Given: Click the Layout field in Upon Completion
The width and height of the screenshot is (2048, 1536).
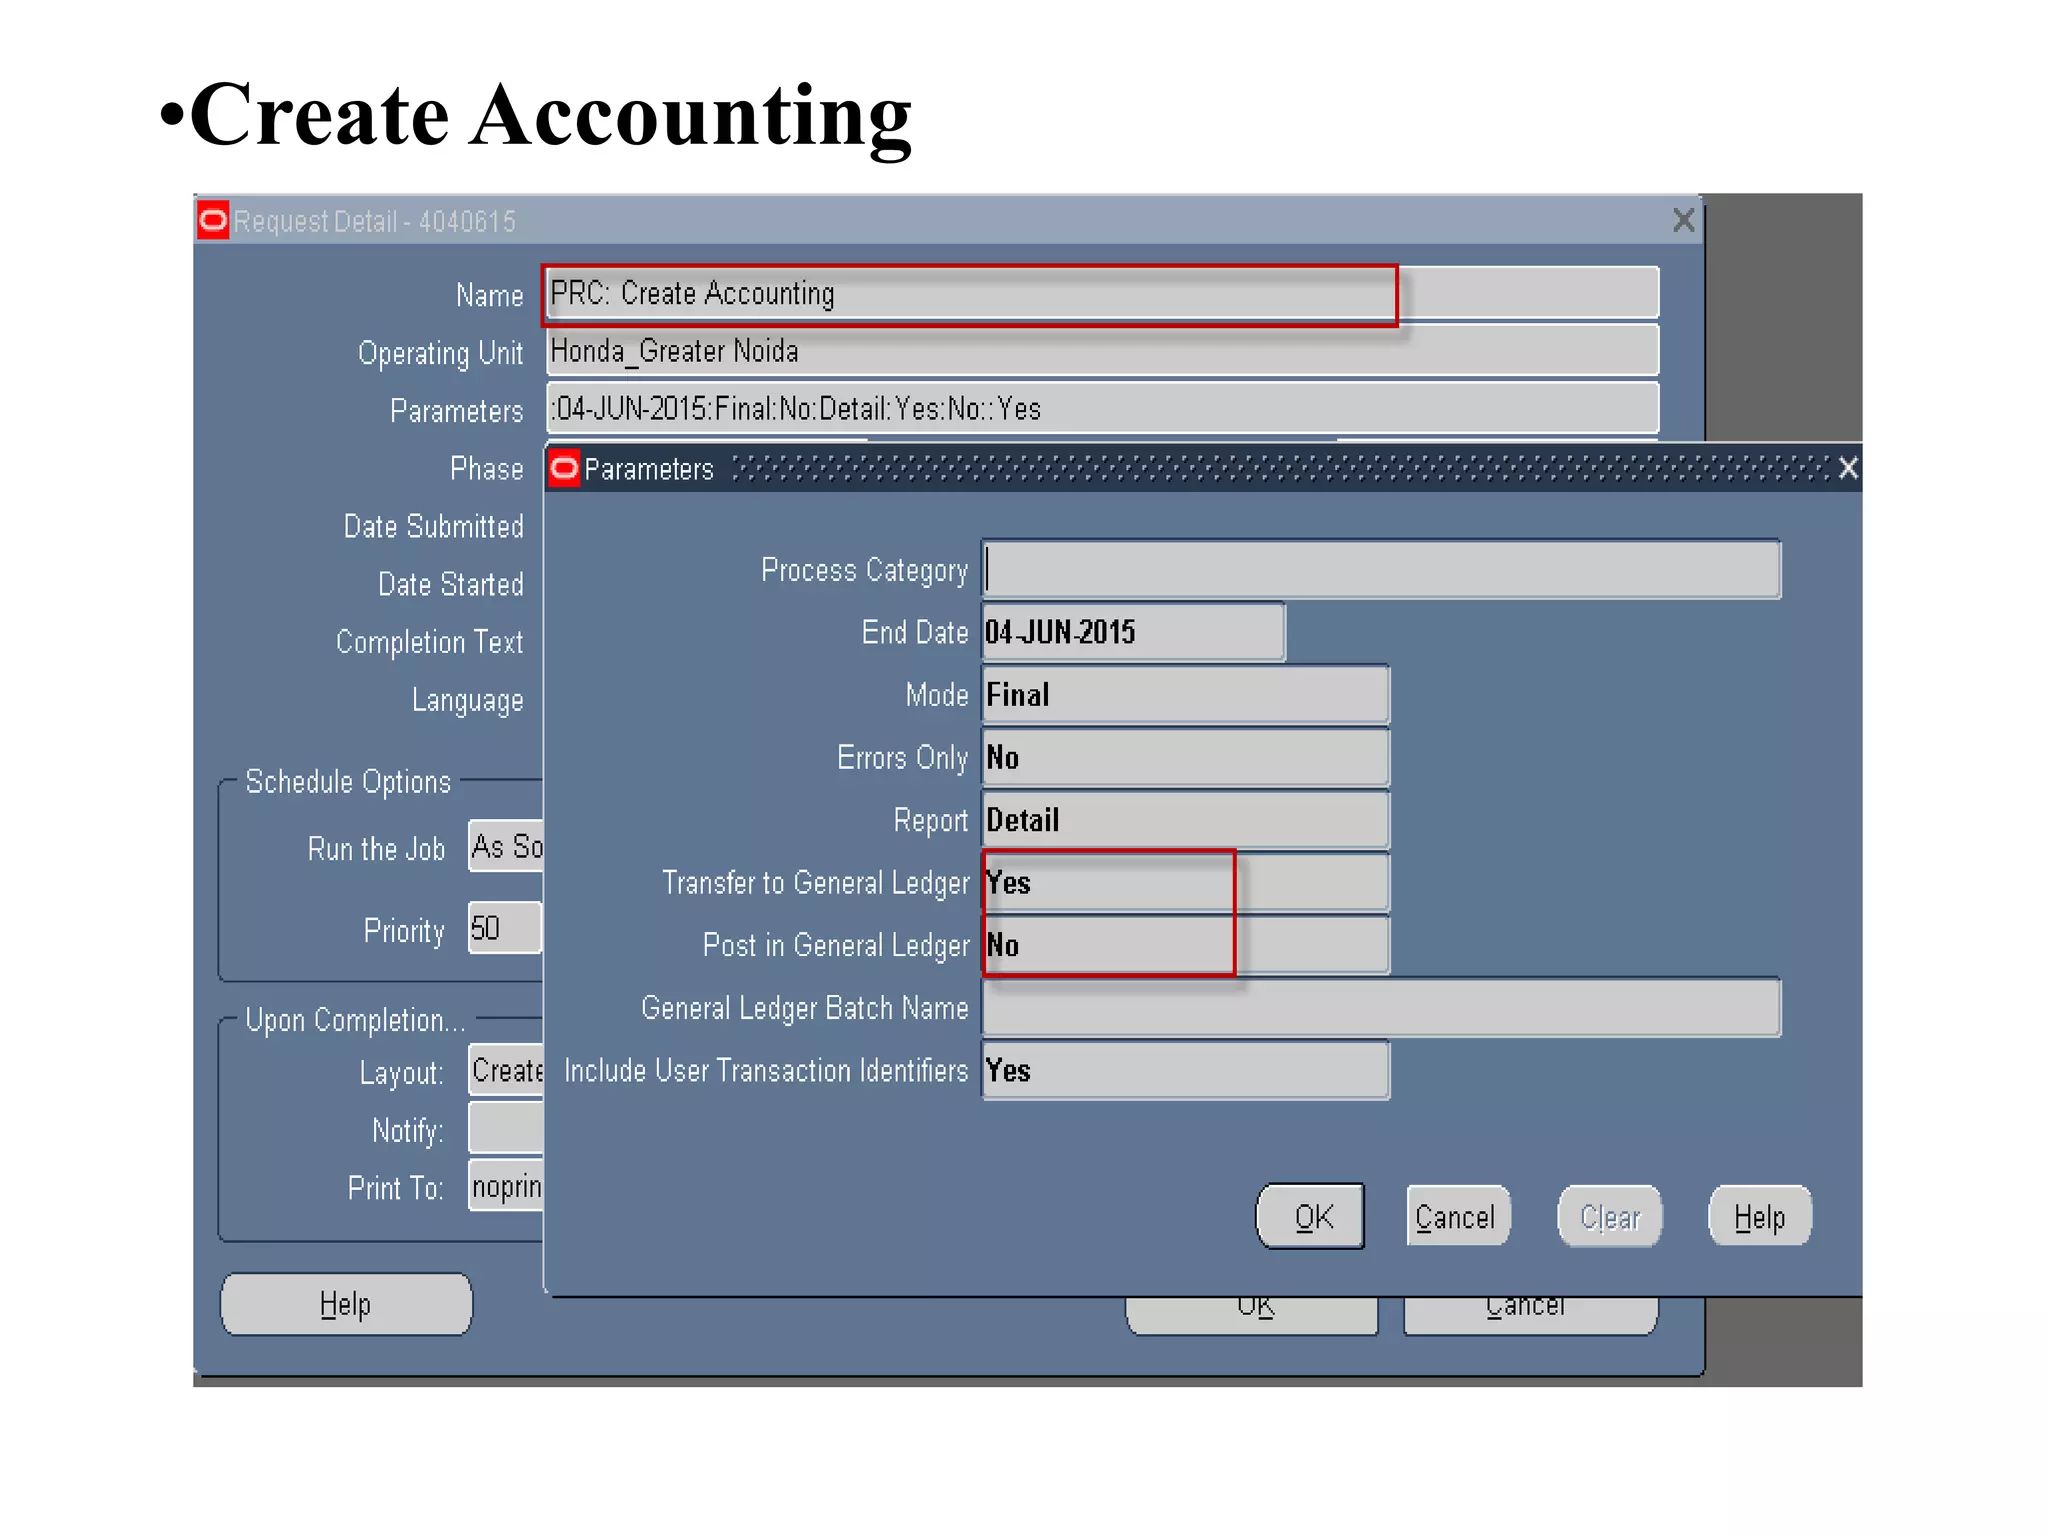Looking at the screenshot, I should pyautogui.click(x=506, y=1071).
